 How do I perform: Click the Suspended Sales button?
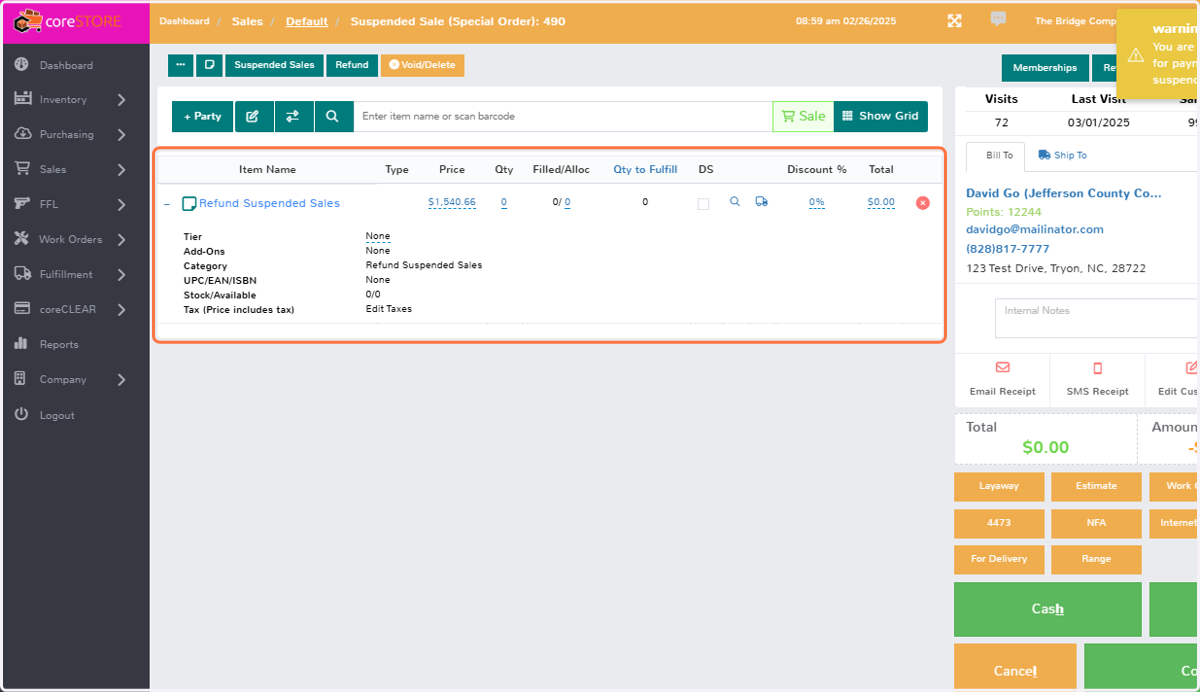274,65
